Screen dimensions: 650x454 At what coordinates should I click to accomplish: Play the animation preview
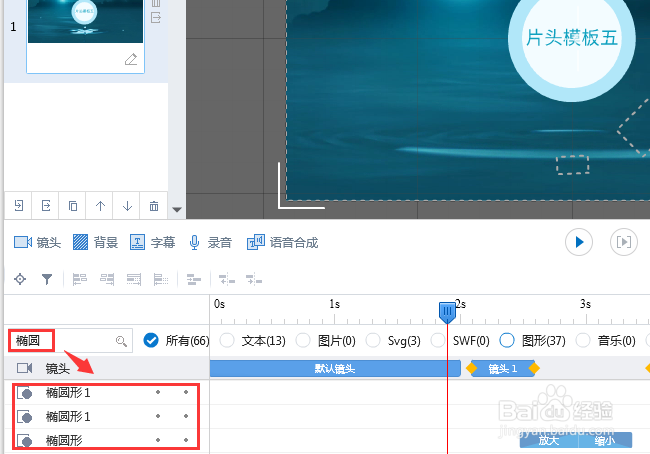click(579, 242)
